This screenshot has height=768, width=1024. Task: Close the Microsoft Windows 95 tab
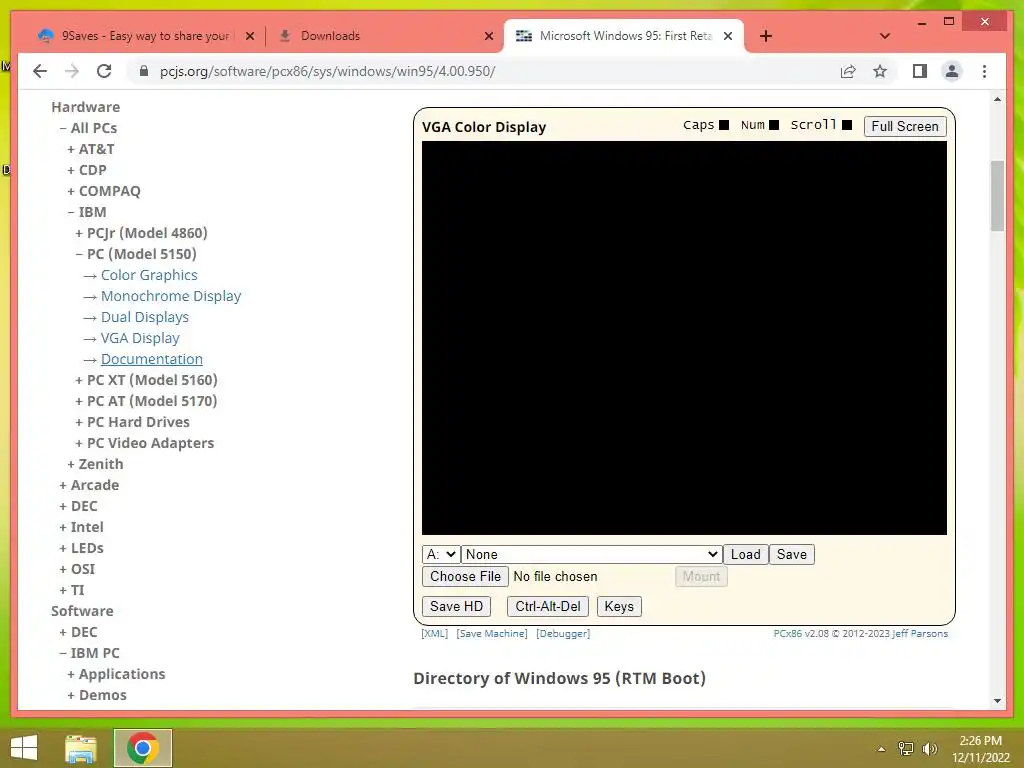pyautogui.click(x=728, y=36)
